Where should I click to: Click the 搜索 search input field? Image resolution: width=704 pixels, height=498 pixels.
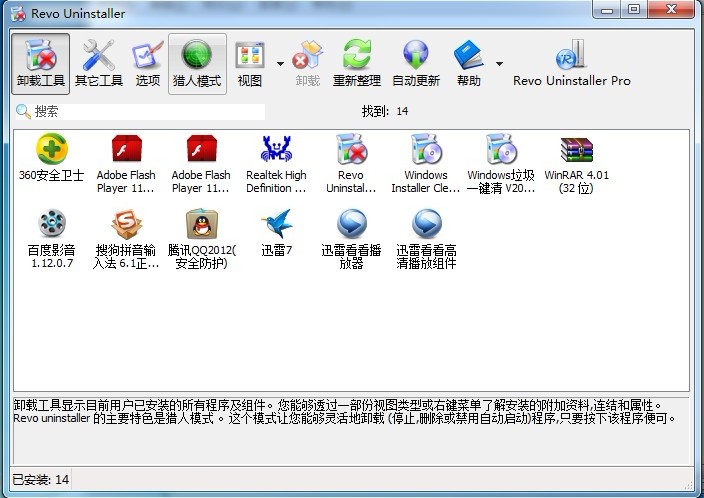[x=148, y=112]
